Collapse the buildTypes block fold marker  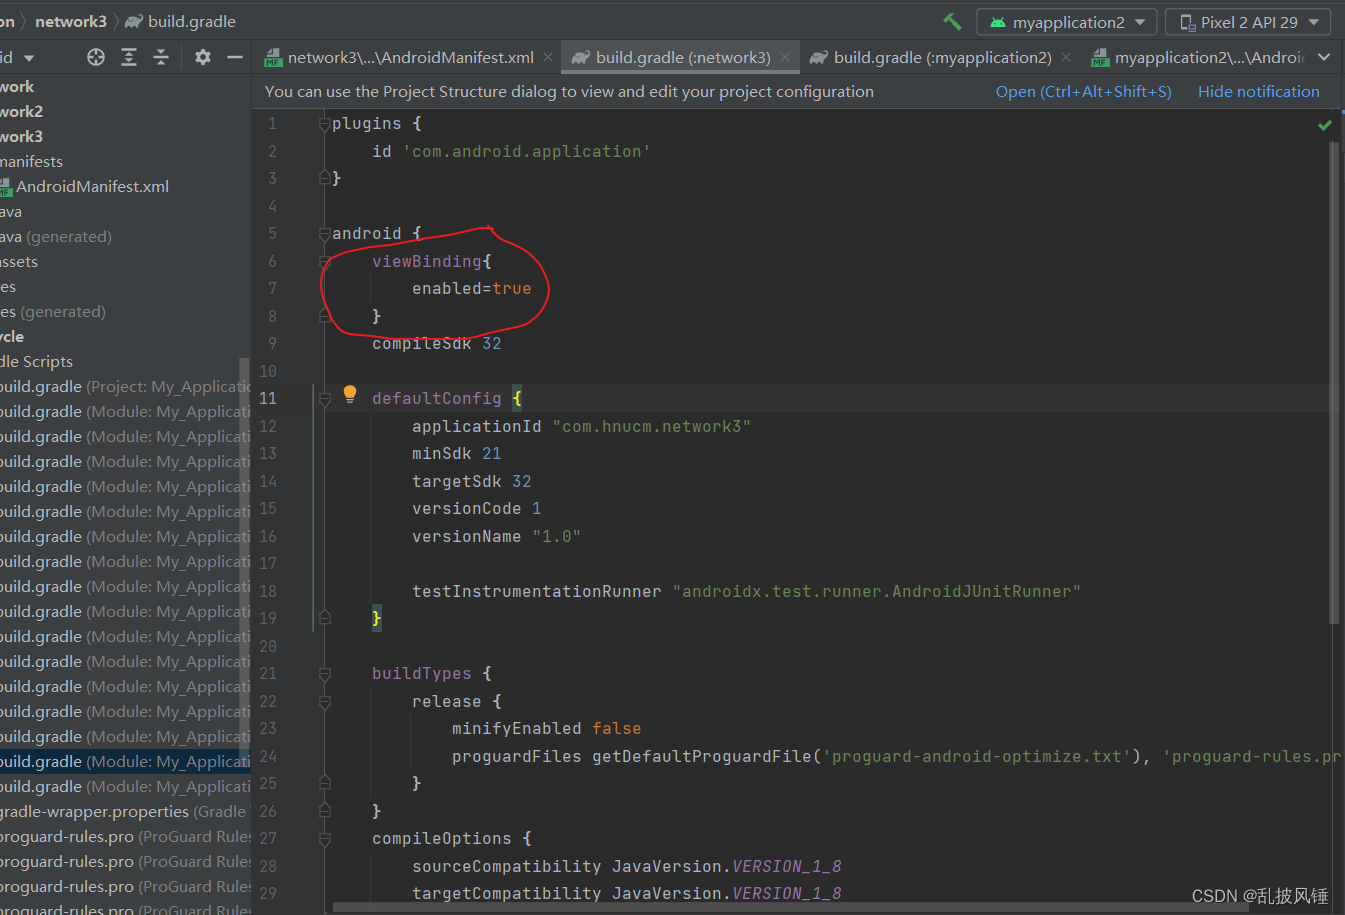click(x=324, y=674)
